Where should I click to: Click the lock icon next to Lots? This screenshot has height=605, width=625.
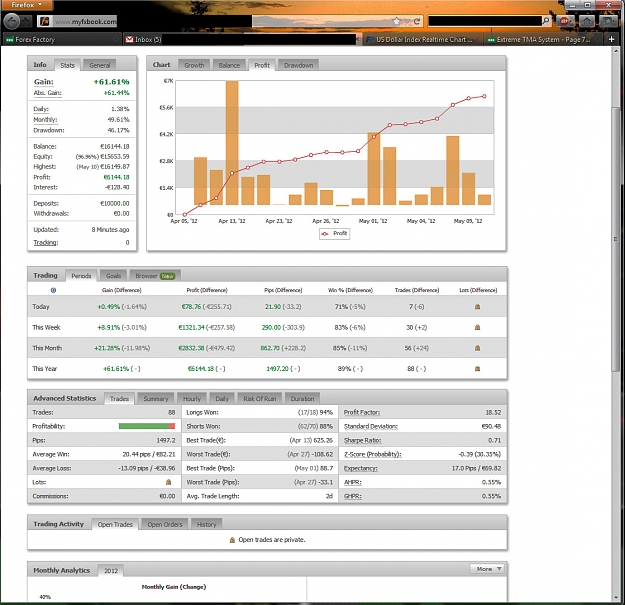pos(169,482)
